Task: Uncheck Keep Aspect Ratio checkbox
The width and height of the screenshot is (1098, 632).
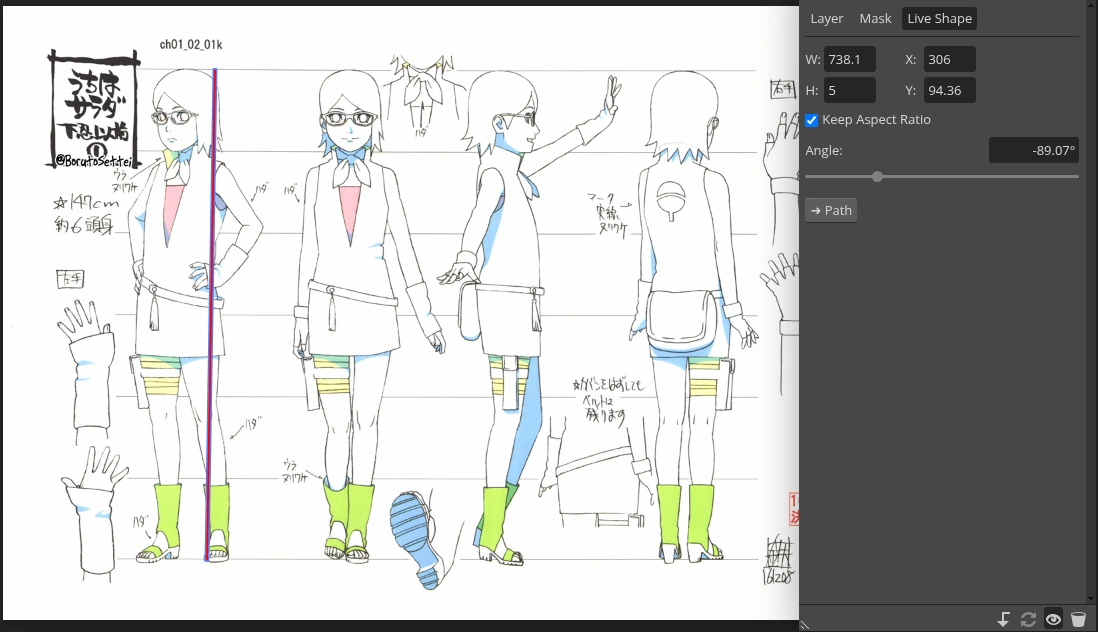Action: [x=812, y=120]
